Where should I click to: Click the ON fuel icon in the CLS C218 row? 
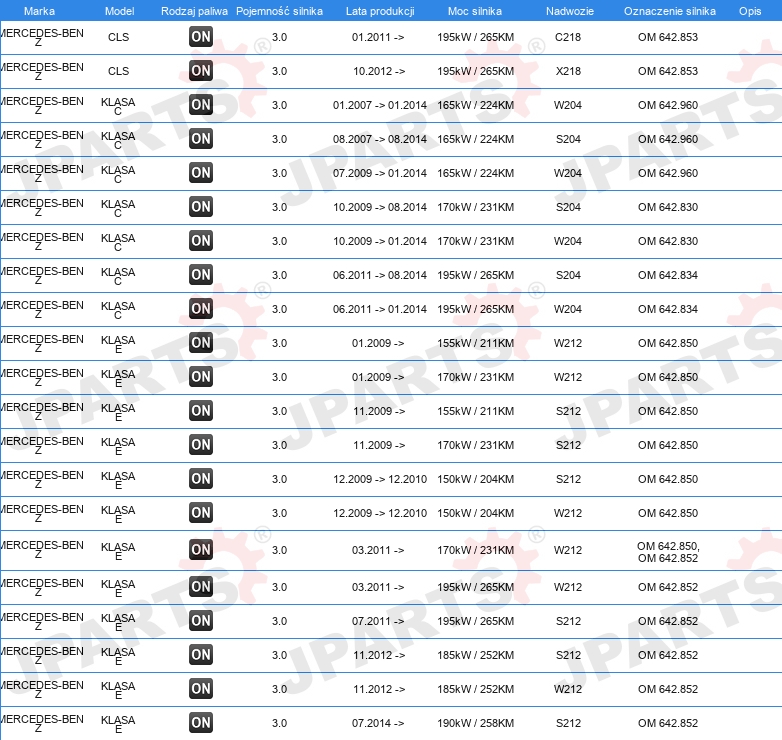201,36
